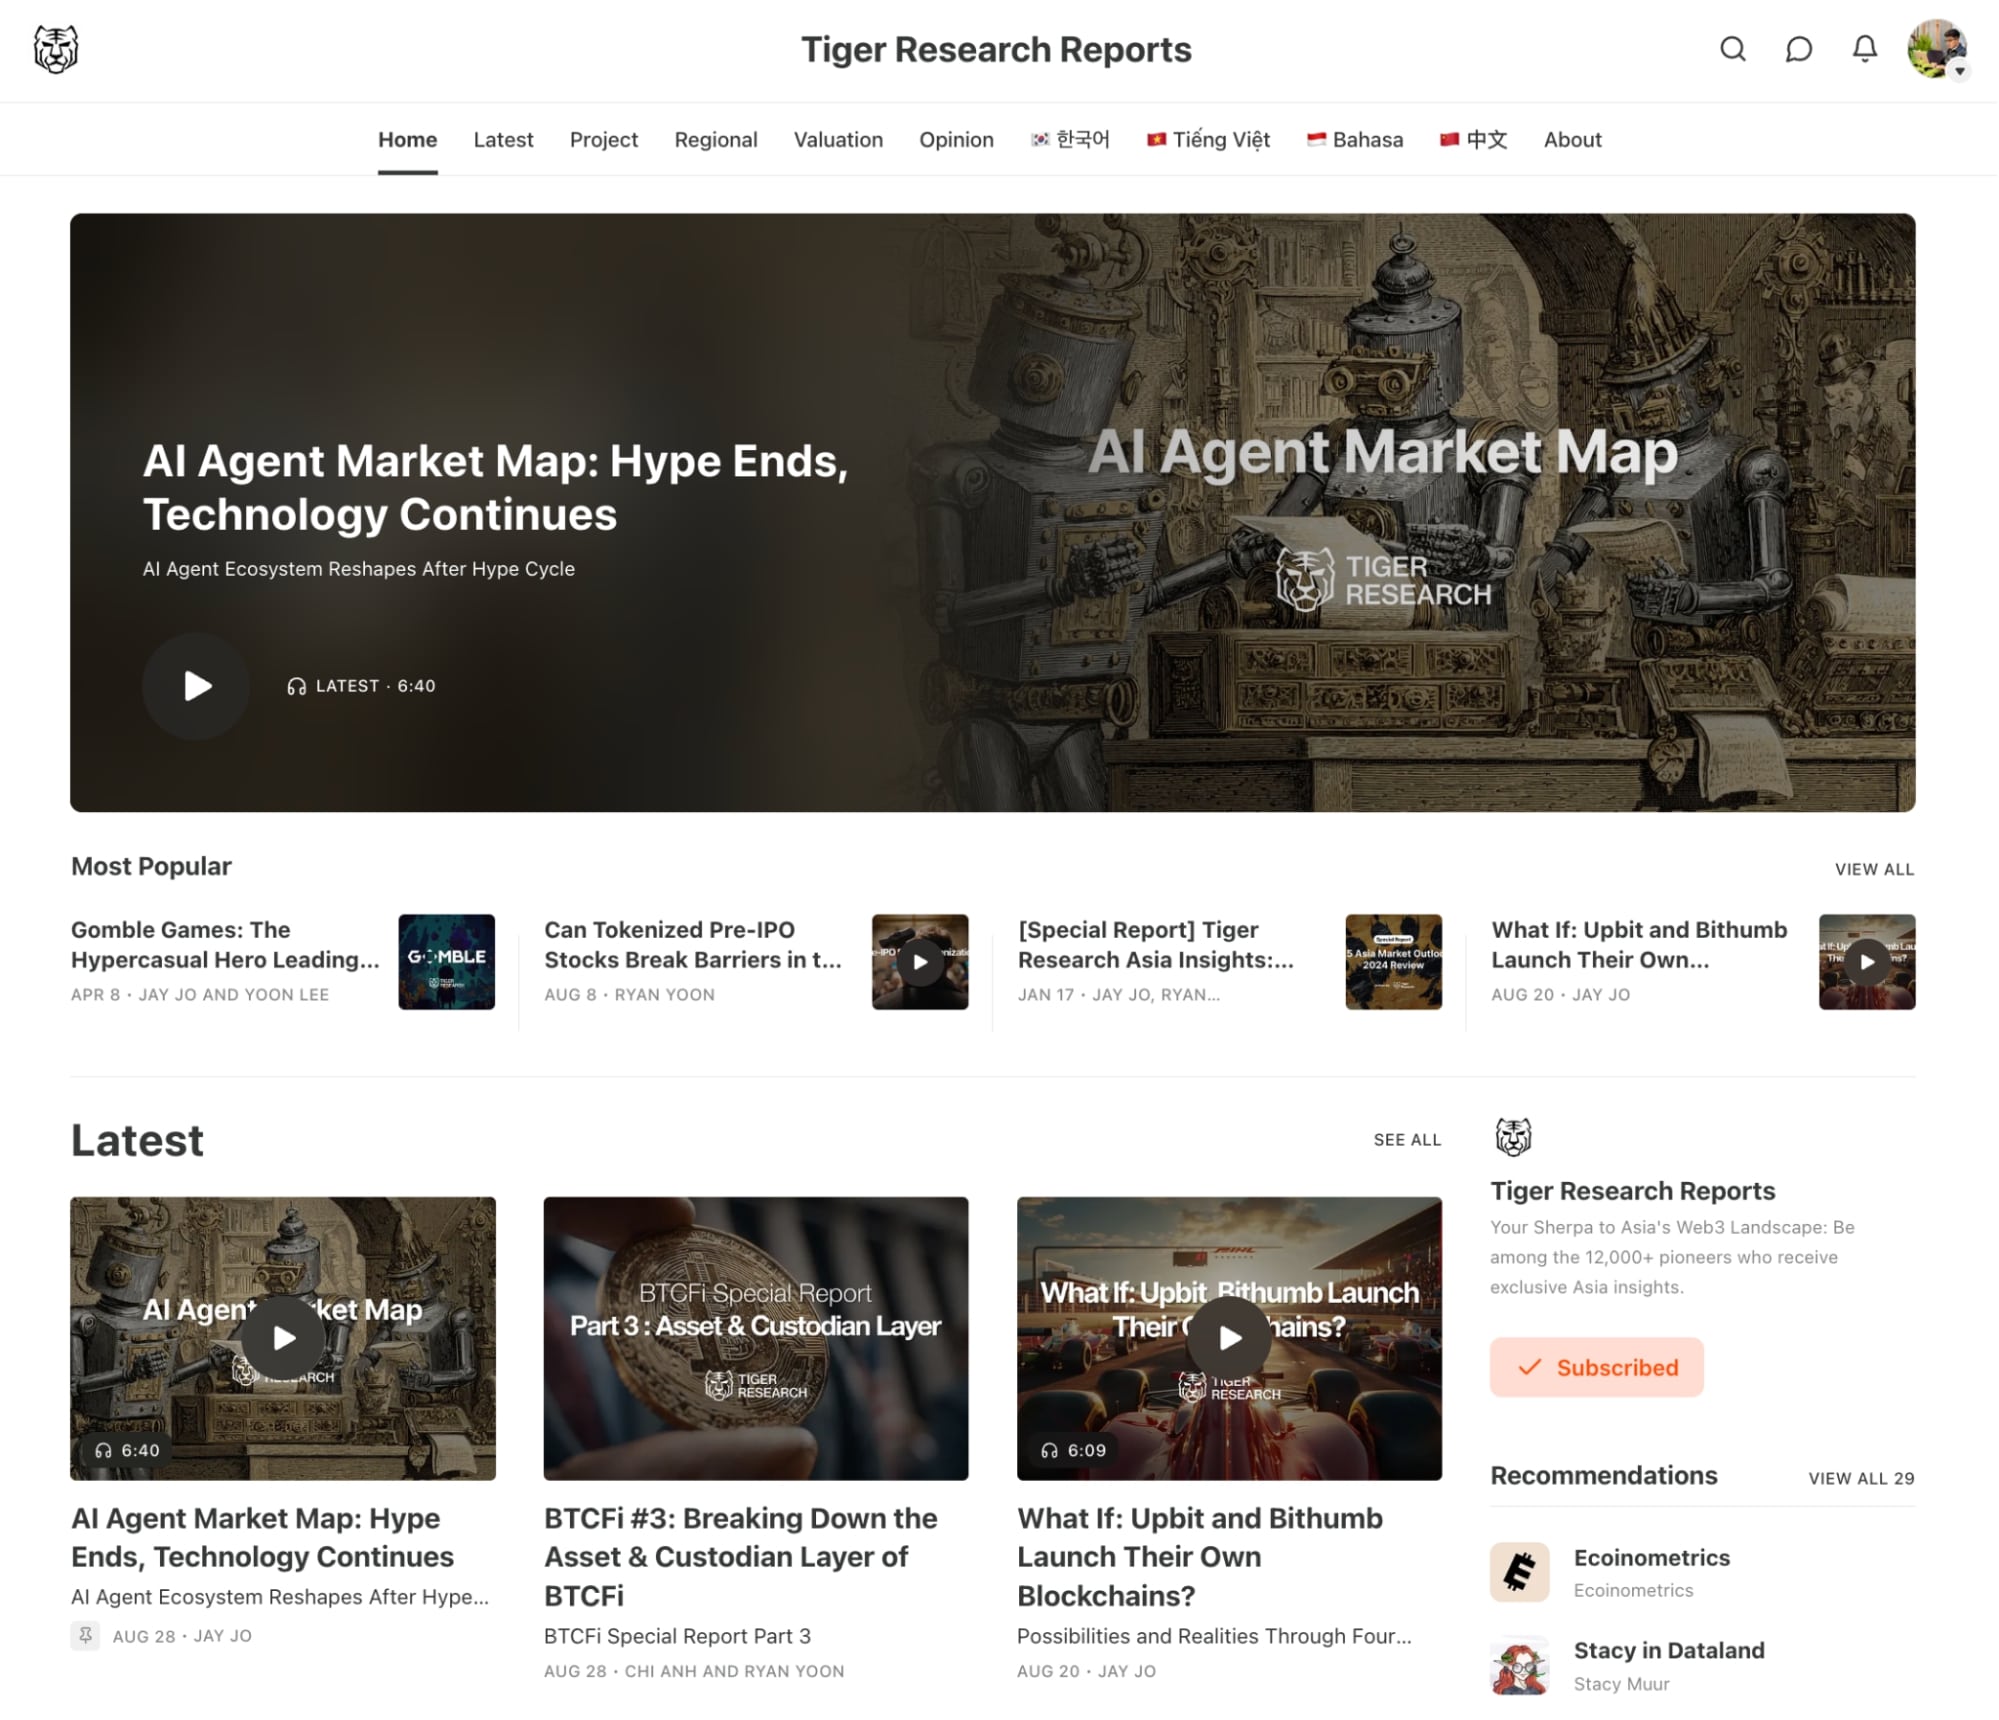Click View All 29 recommendations
This screenshot has height=1720, width=1999.
[1861, 1478]
